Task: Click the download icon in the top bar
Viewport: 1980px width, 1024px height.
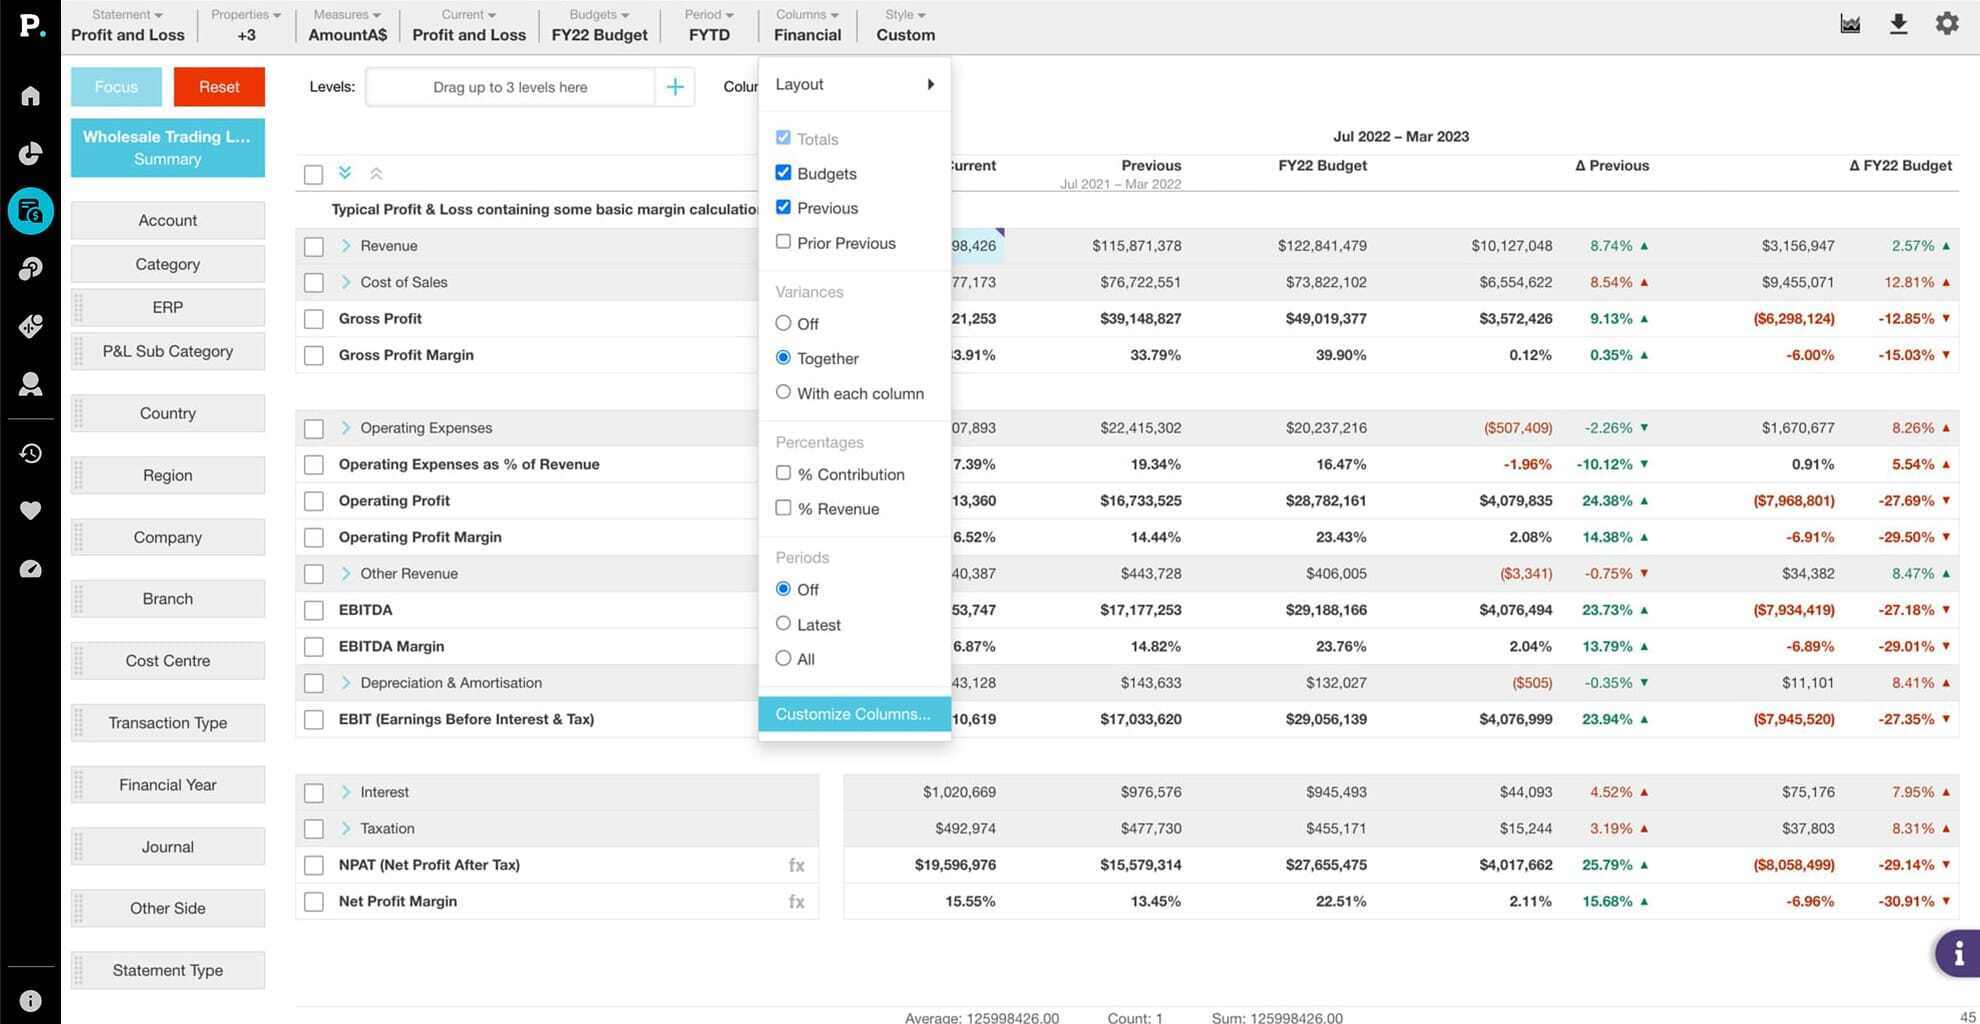Action: coord(1898,24)
